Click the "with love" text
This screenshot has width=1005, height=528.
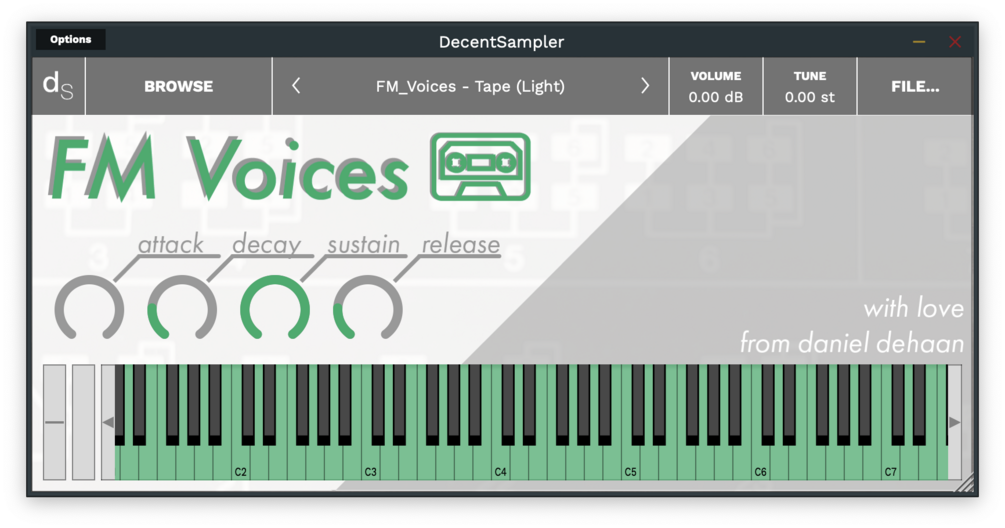pyautogui.click(x=913, y=308)
